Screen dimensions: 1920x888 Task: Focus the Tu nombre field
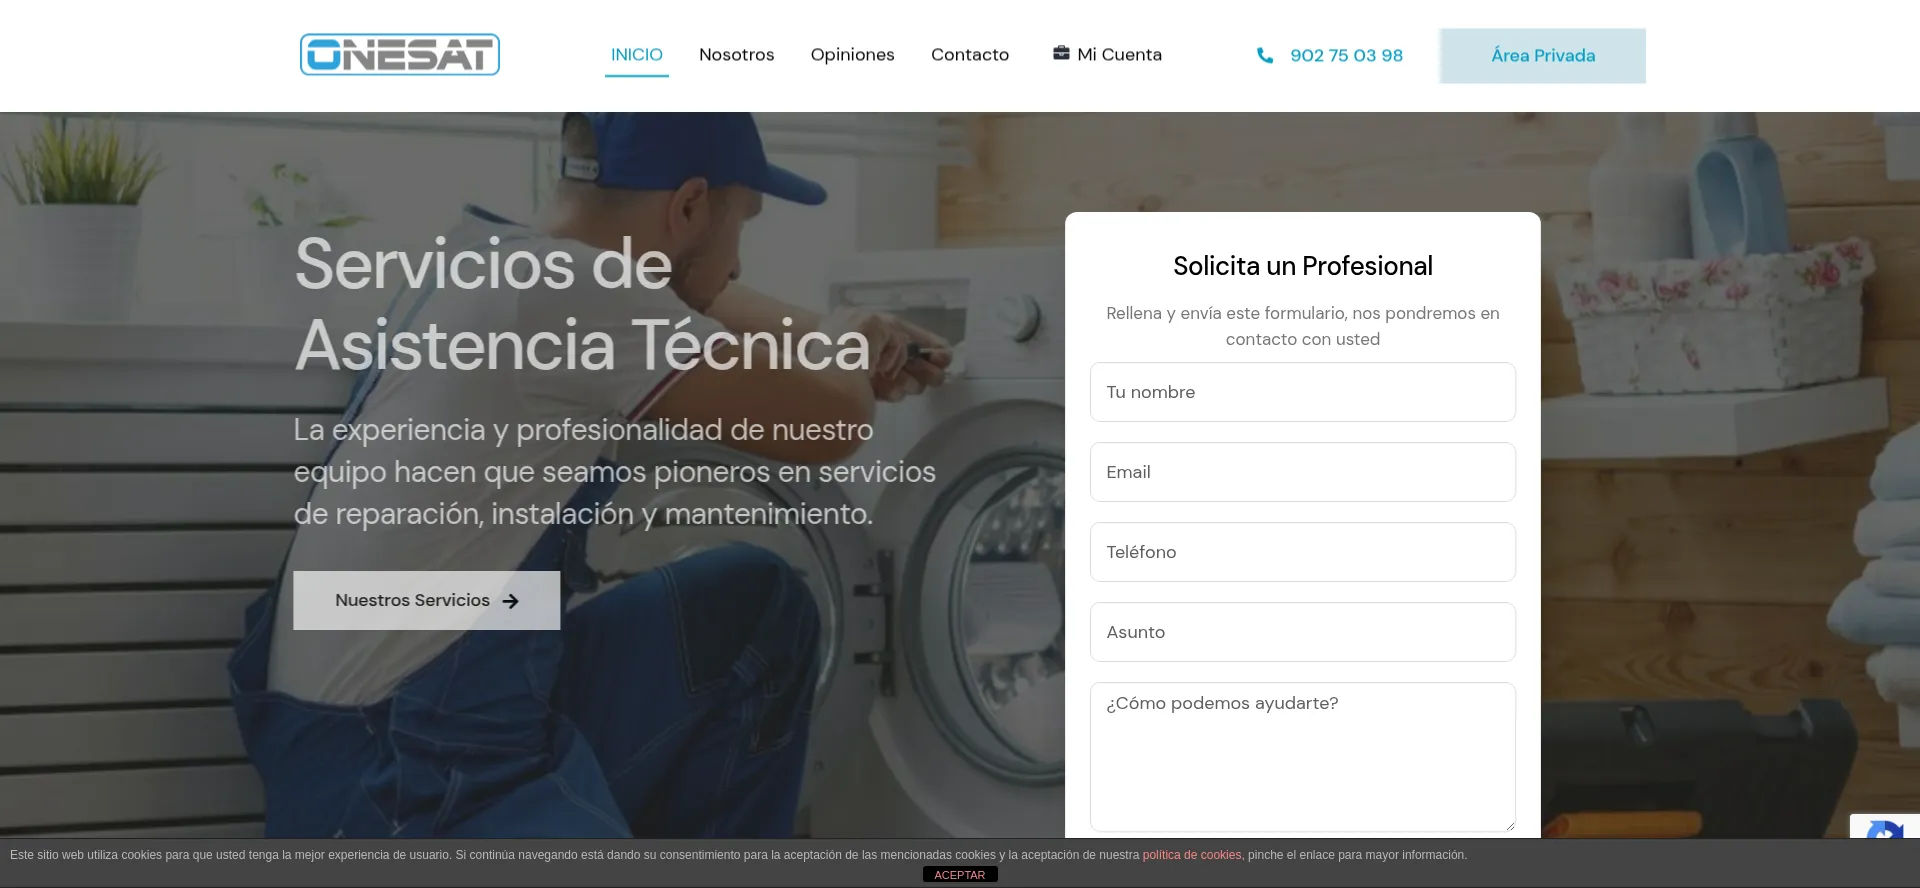[1302, 392]
